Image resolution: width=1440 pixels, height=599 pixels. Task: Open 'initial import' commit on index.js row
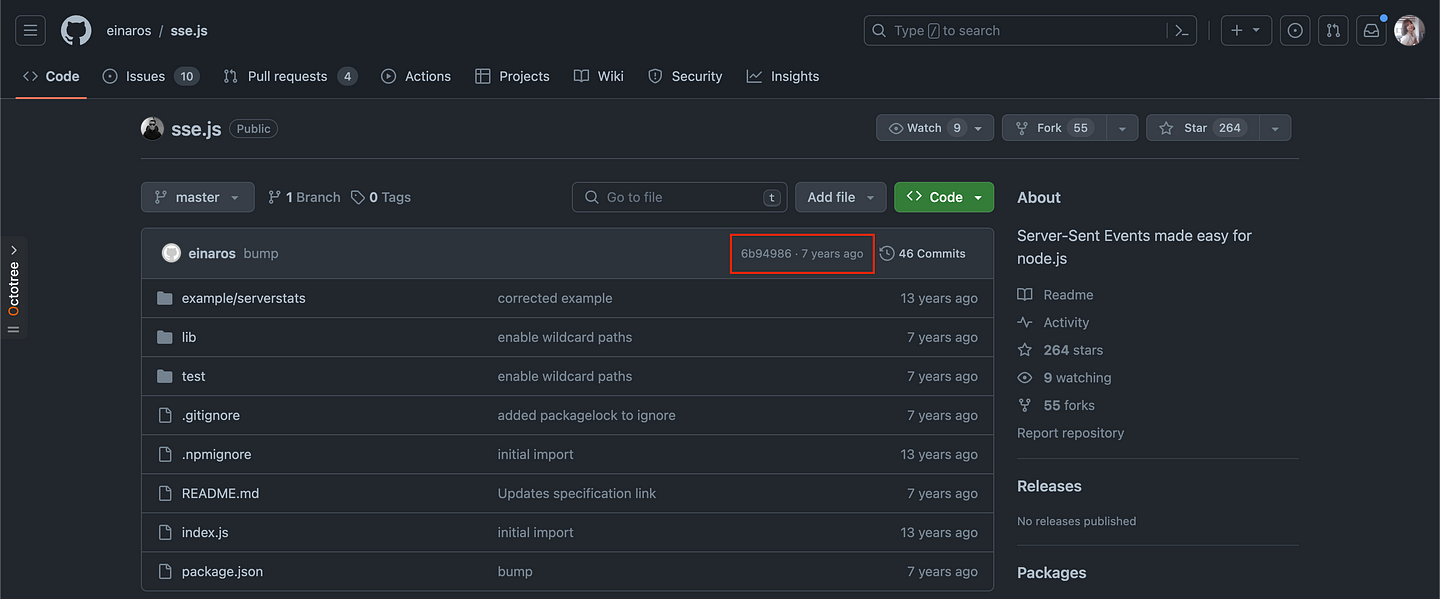(x=536, y=532)
